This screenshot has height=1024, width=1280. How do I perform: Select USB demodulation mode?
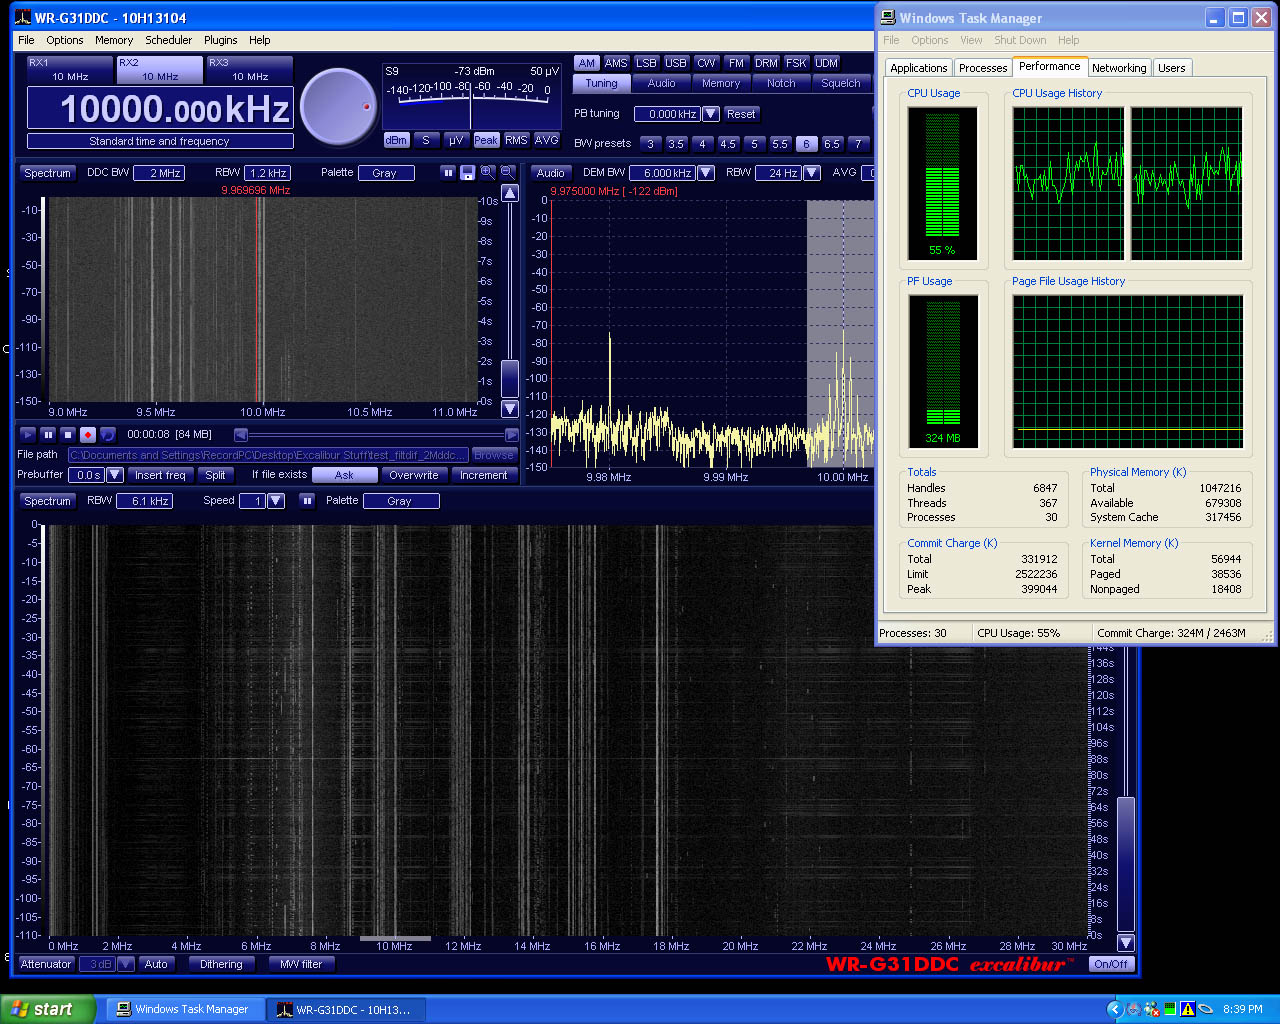click(x=677, y=63)
